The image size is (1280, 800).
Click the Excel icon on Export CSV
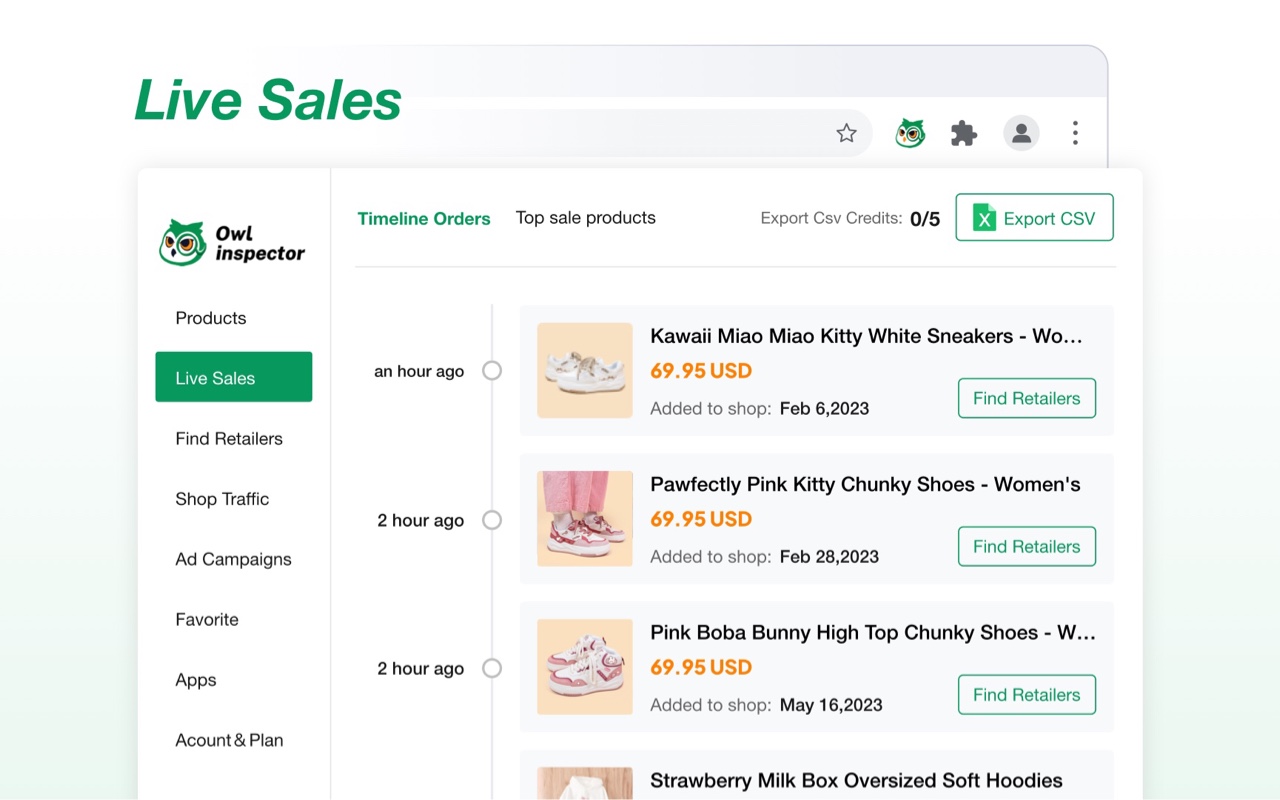[x=984, y=218]
